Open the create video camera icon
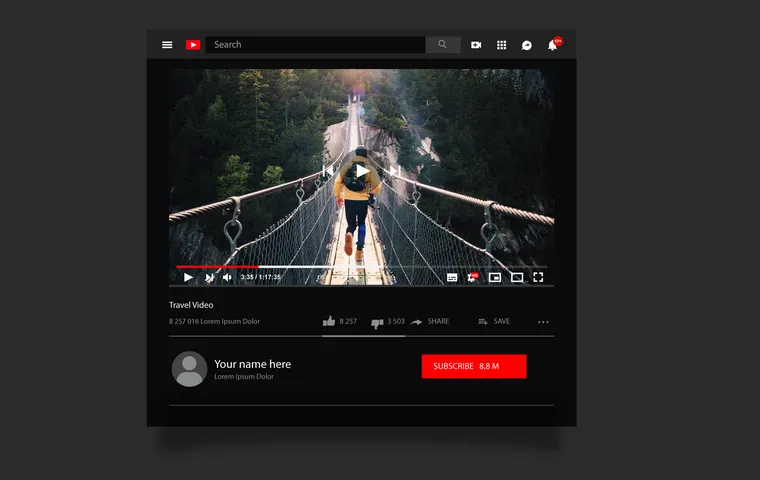The height and width of the screenshot is (480, 760). point(476,45)
